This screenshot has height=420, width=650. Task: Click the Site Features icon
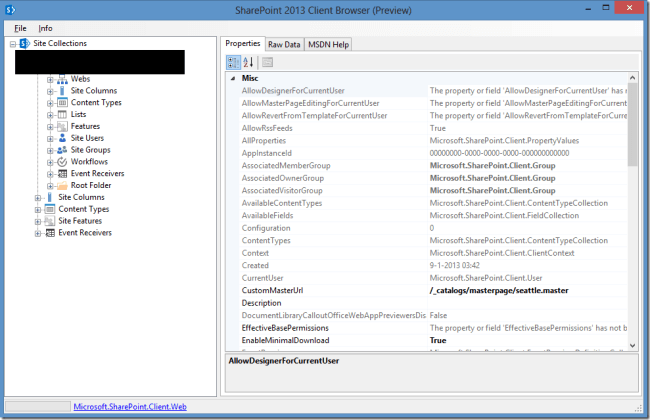[50, 221]
